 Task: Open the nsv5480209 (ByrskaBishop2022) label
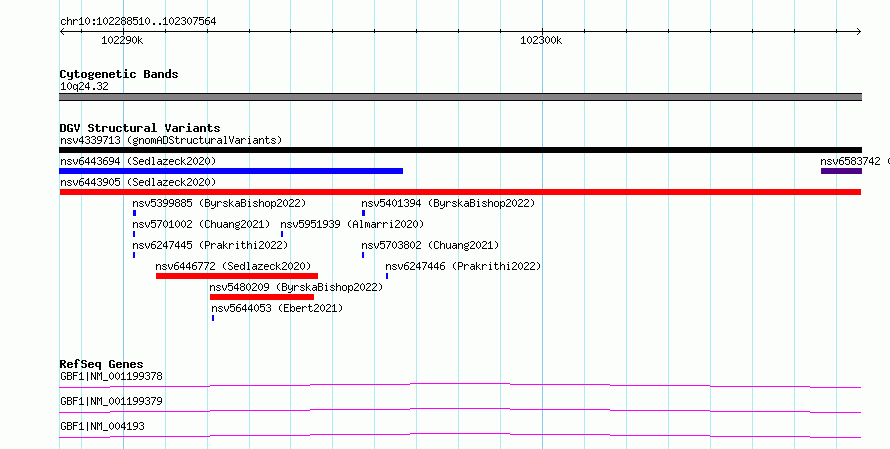[x=296, y=287]
